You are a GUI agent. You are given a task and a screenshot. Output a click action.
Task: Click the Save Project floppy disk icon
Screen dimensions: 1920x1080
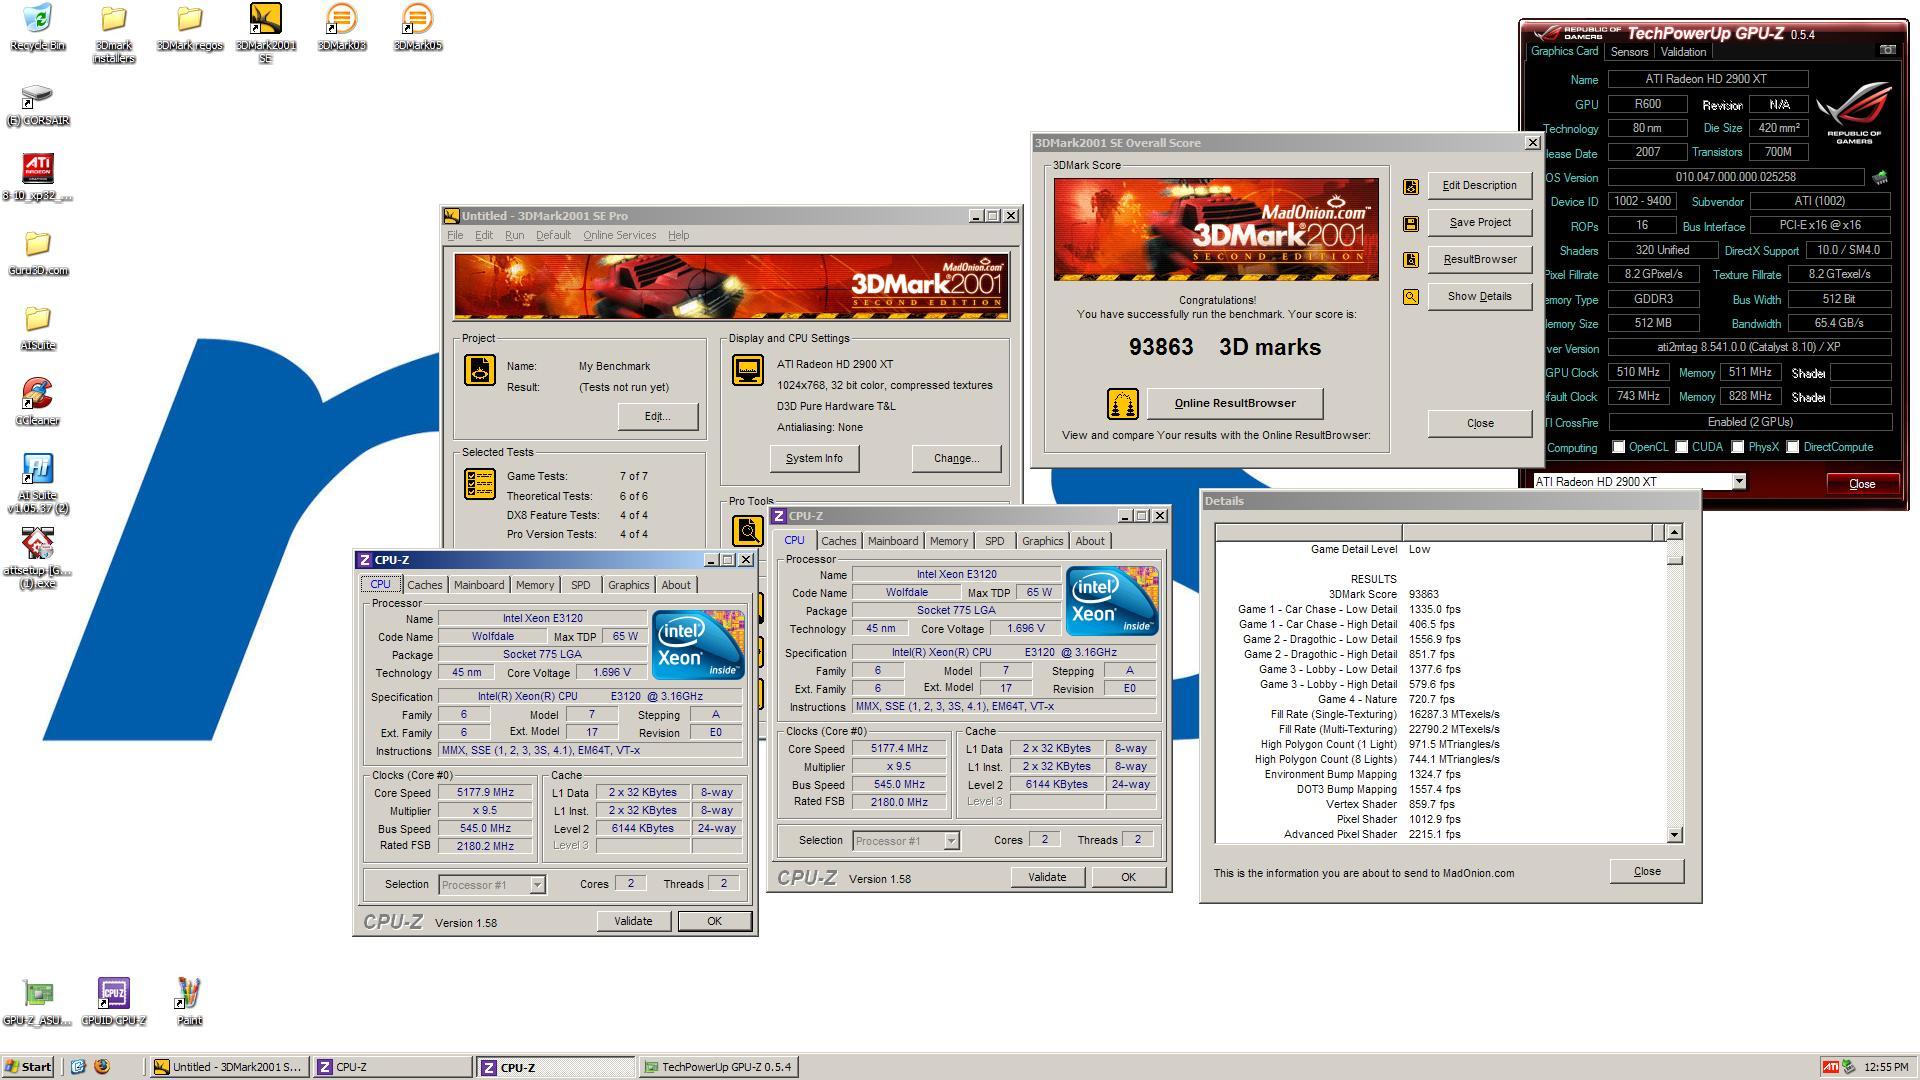pyautogui.click(x=1411, y=223)
